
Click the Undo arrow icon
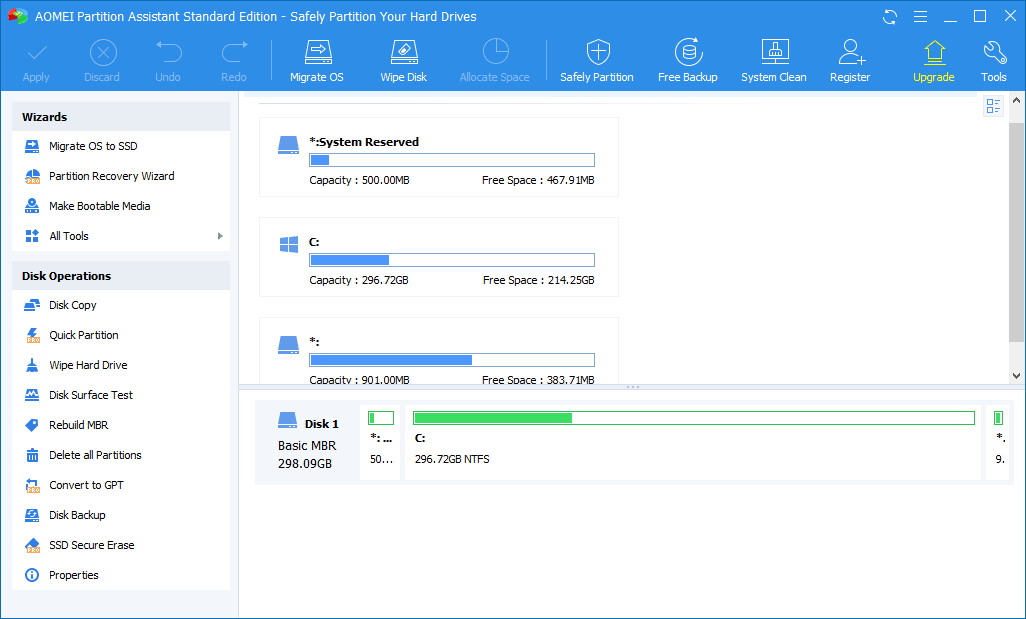[x=168, y=52]
